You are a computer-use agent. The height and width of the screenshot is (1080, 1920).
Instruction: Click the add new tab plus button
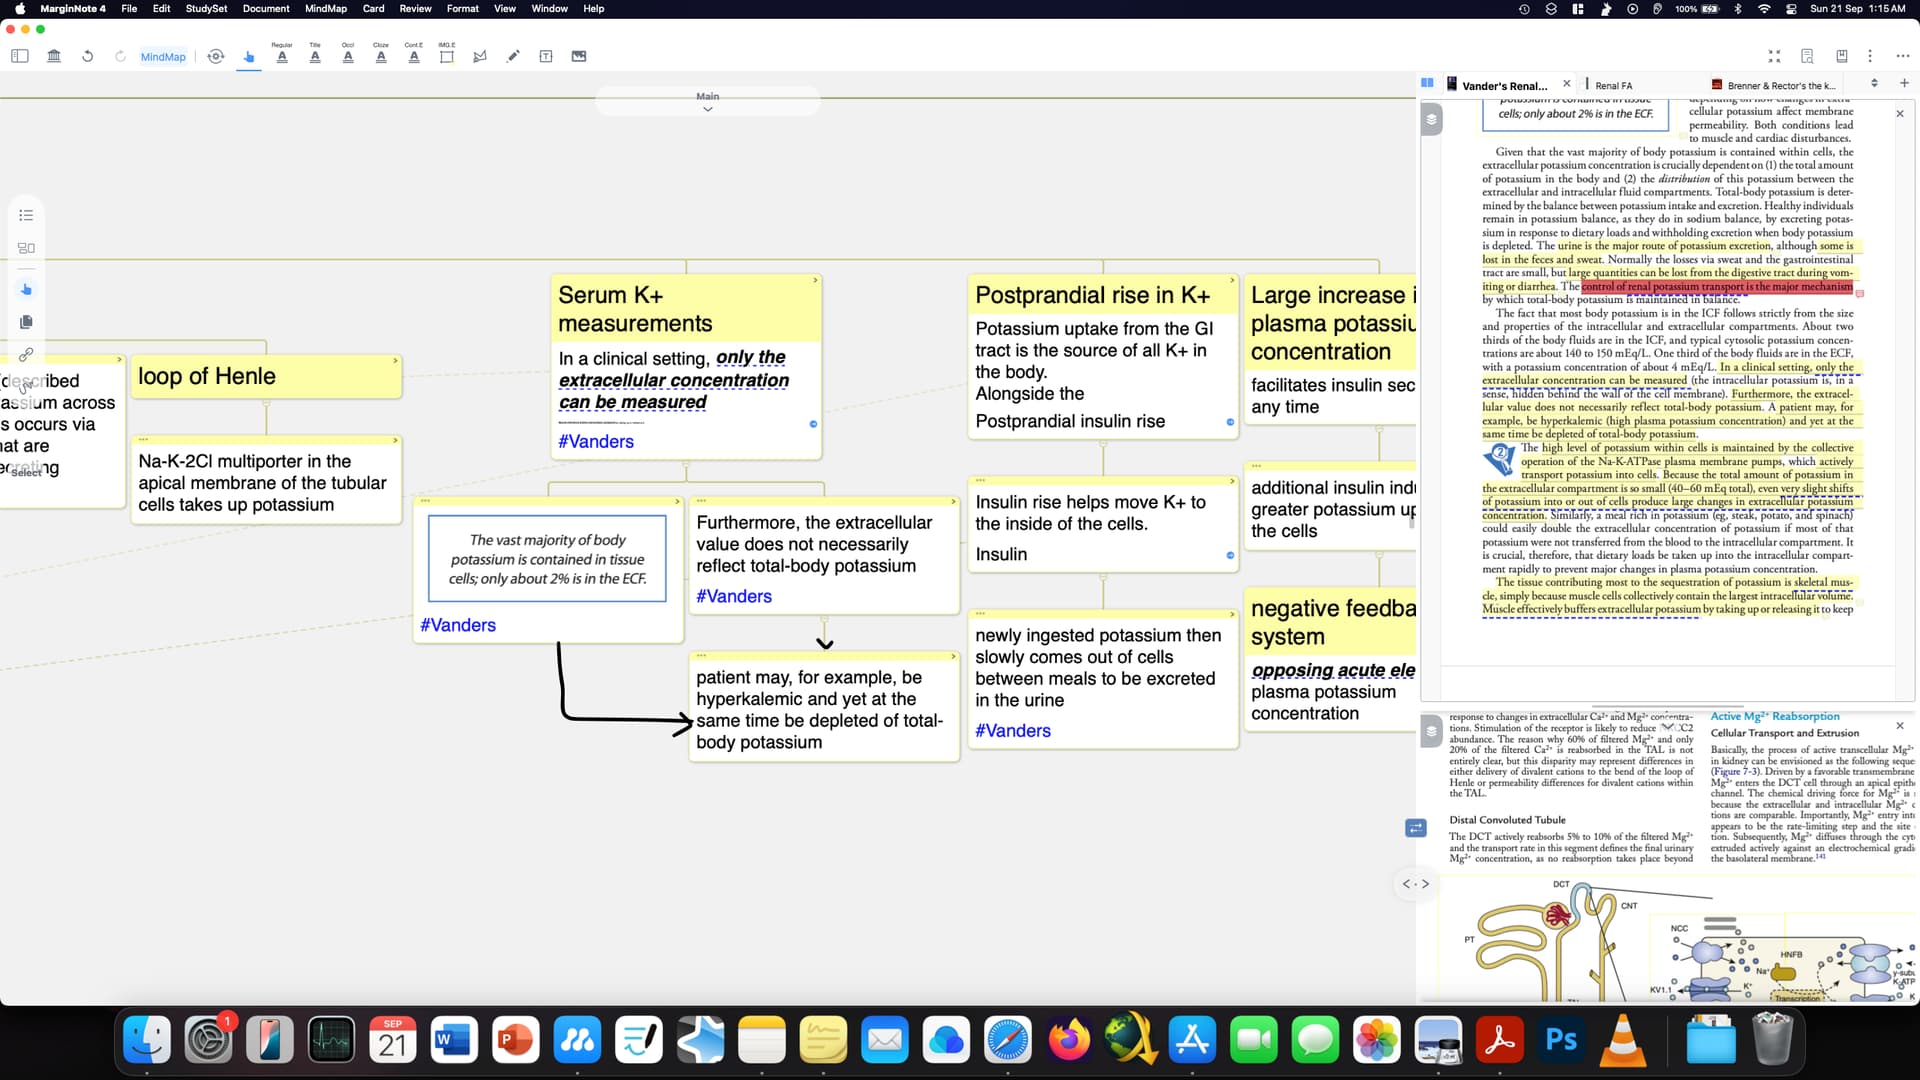point(1904,84)
